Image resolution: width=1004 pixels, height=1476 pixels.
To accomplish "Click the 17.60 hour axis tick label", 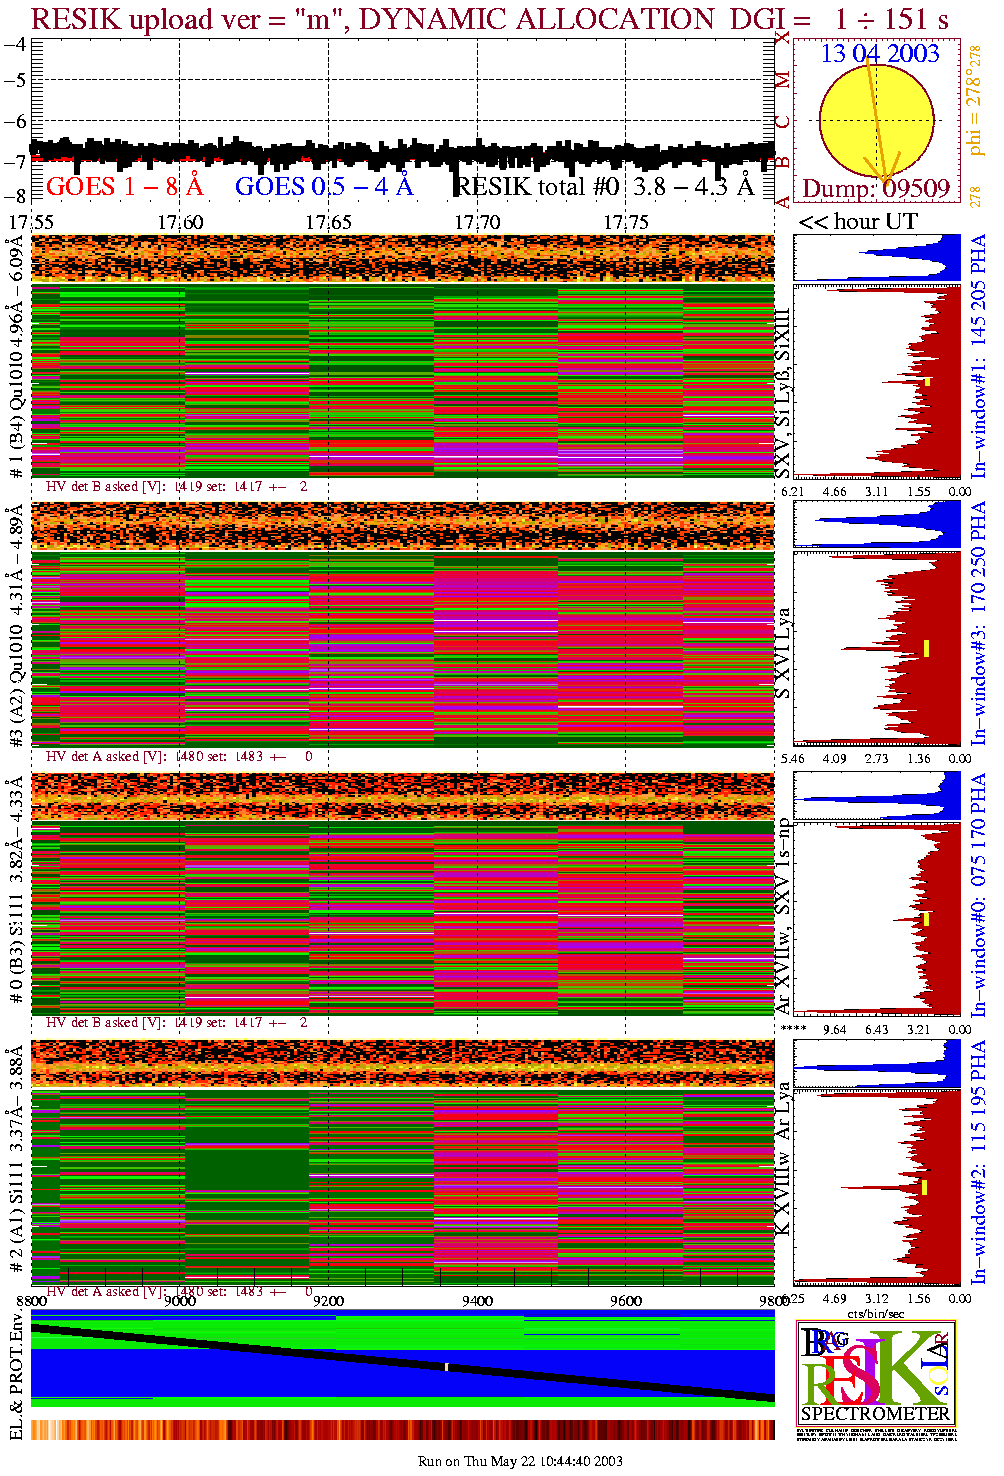I will point(180,222).
